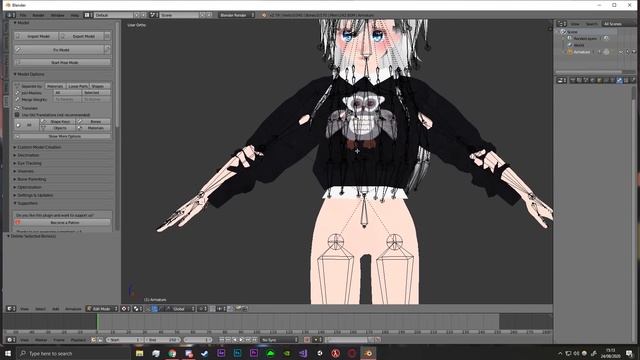This screenshot has width=640, height=360.
Task: Select Armature in outliner
Action: [x=582, y=52]
